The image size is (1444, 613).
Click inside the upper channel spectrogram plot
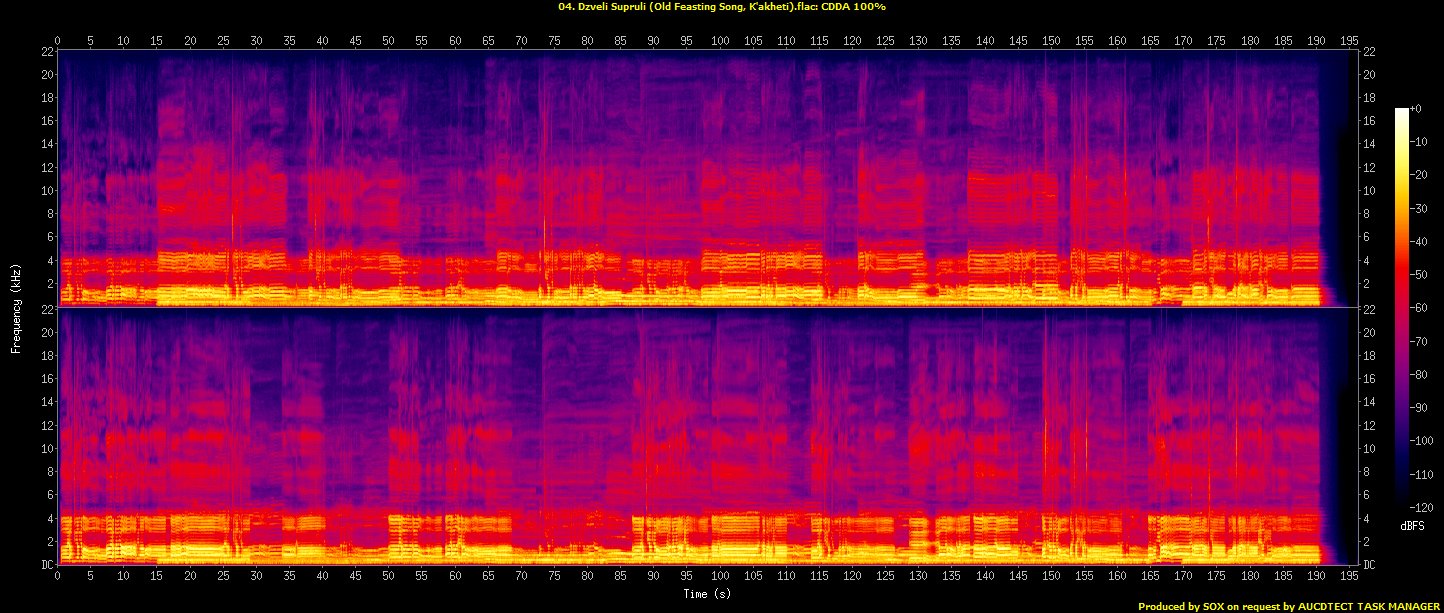tap(708, 178)
